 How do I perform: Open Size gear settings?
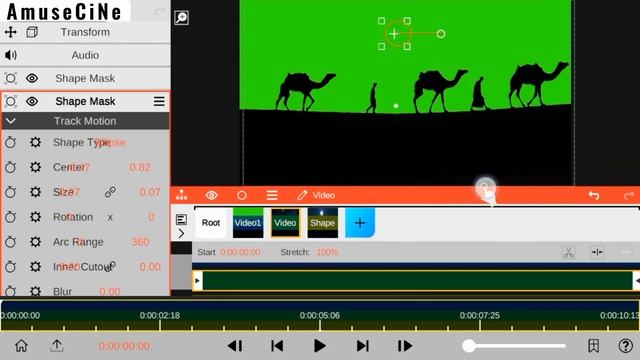36,192
